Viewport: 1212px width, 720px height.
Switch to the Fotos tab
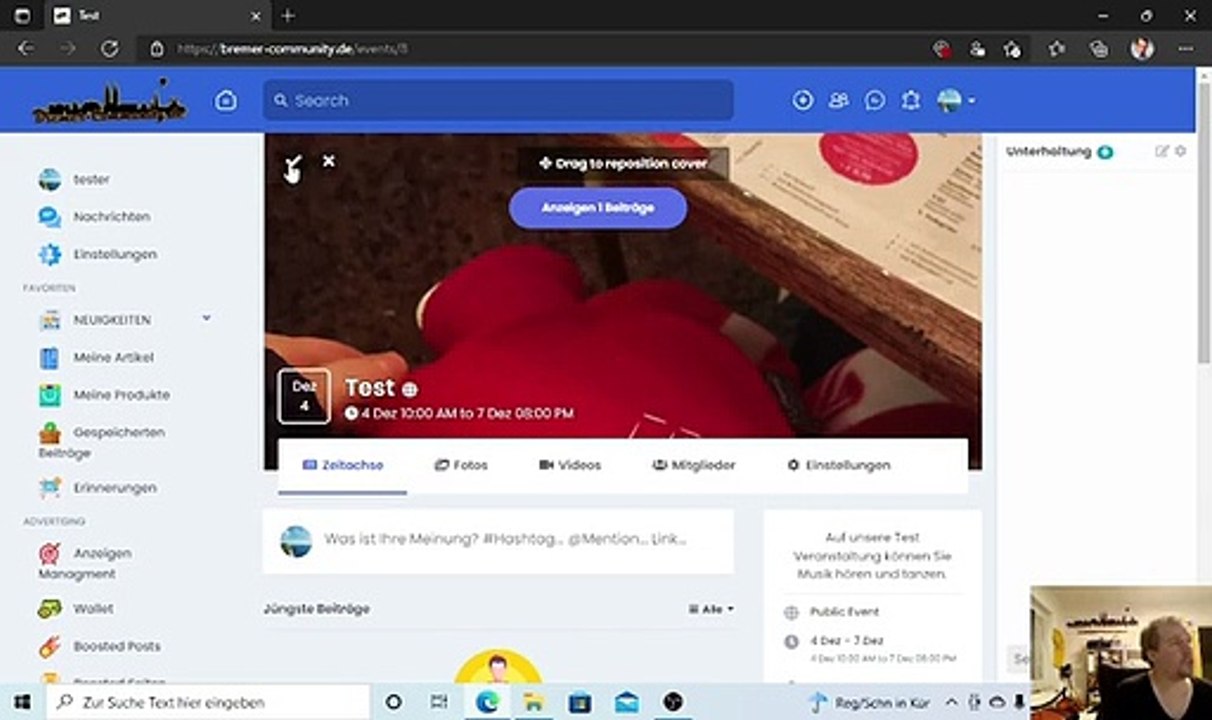(461, 465)
